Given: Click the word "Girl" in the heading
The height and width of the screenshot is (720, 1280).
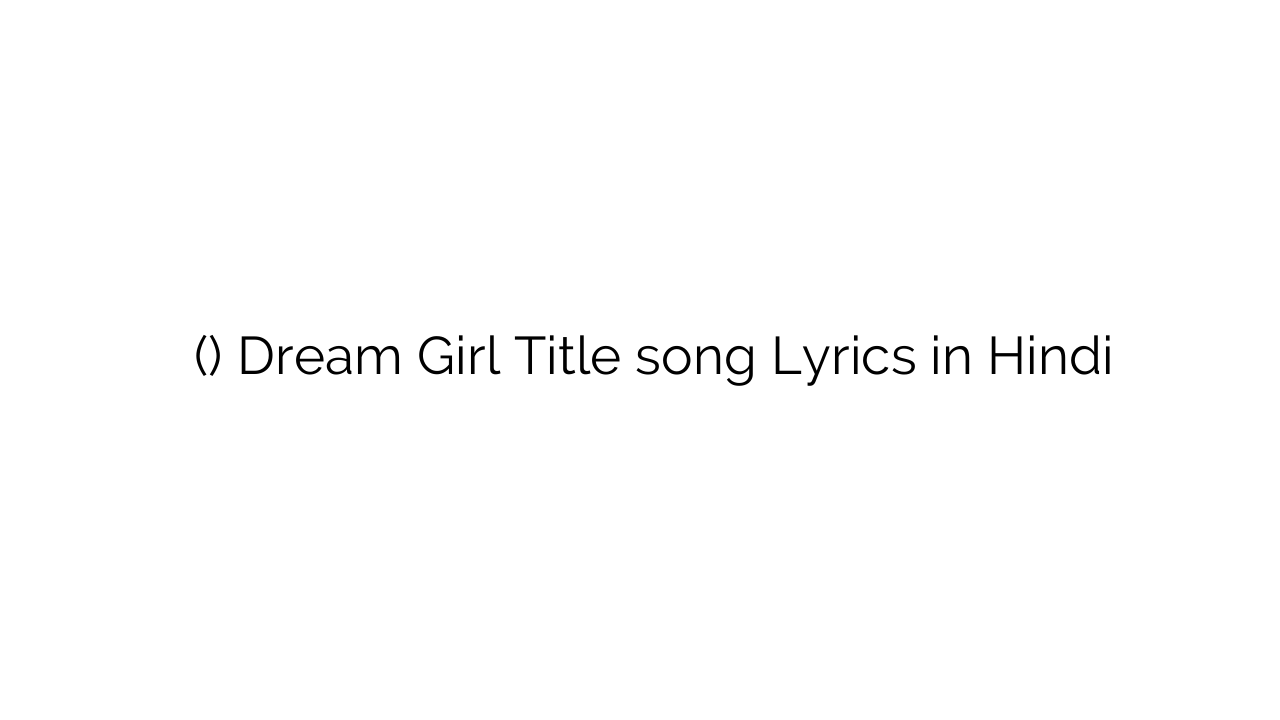Looking at the screenshot, I should tap(458, 356).
